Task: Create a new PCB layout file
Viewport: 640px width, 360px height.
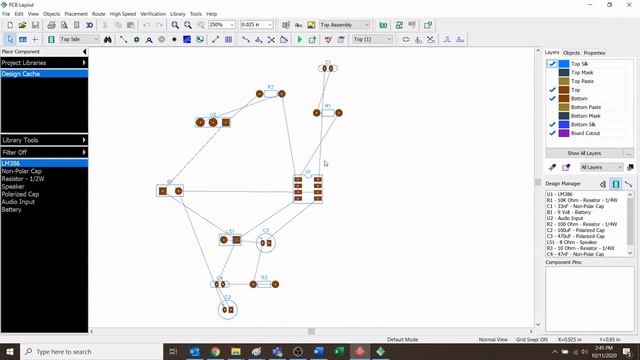Action: coord(10,25)
